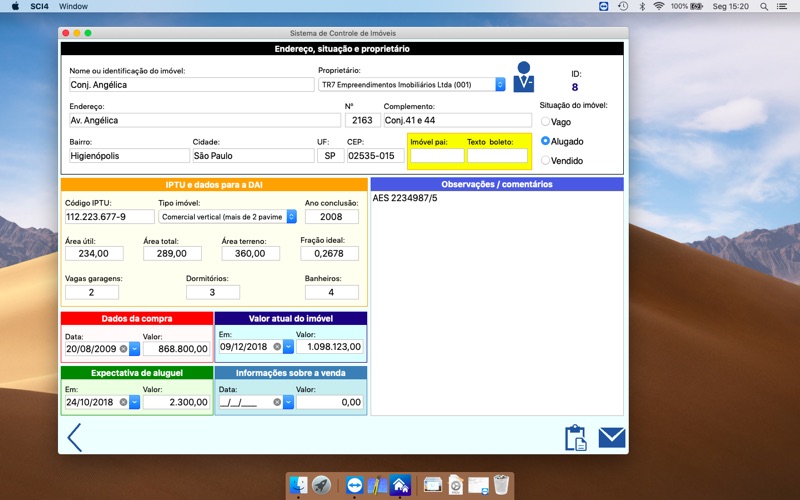Click the Ano conclusão field
Viewport: 800px width, 500px height.
click(332, 217)
